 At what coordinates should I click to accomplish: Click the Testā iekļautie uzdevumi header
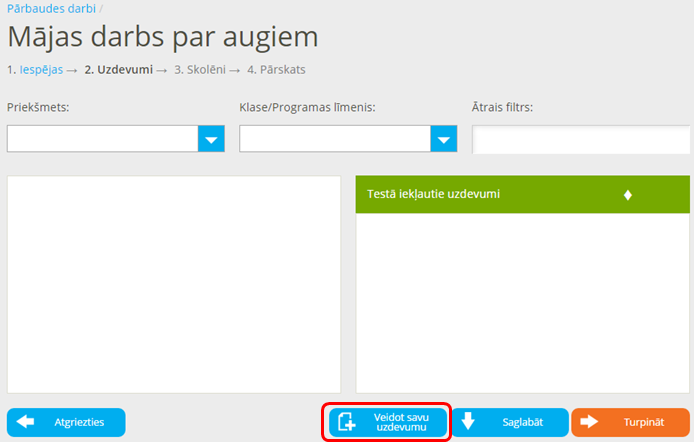(434, 194)
